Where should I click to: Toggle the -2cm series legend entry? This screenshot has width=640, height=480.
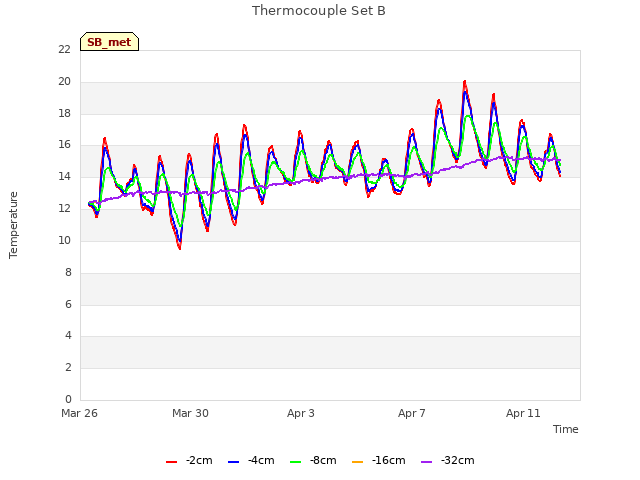189,460
